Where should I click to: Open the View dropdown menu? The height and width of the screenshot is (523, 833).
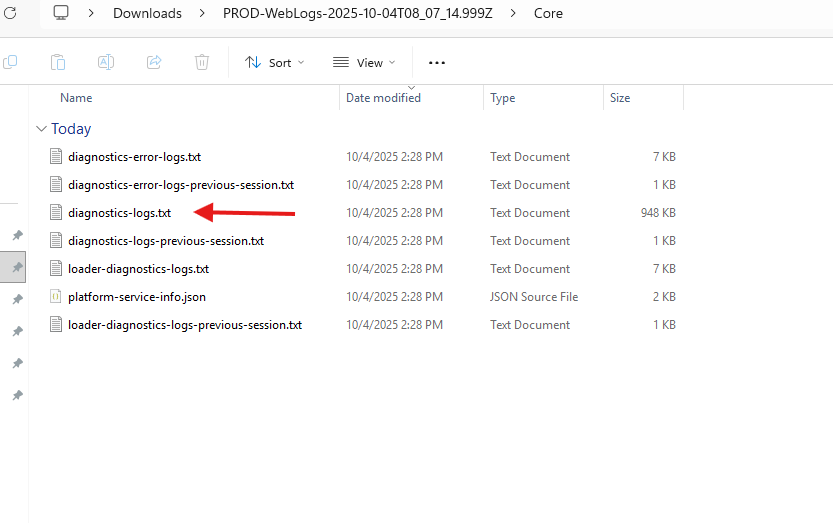(x=364, y=62)
